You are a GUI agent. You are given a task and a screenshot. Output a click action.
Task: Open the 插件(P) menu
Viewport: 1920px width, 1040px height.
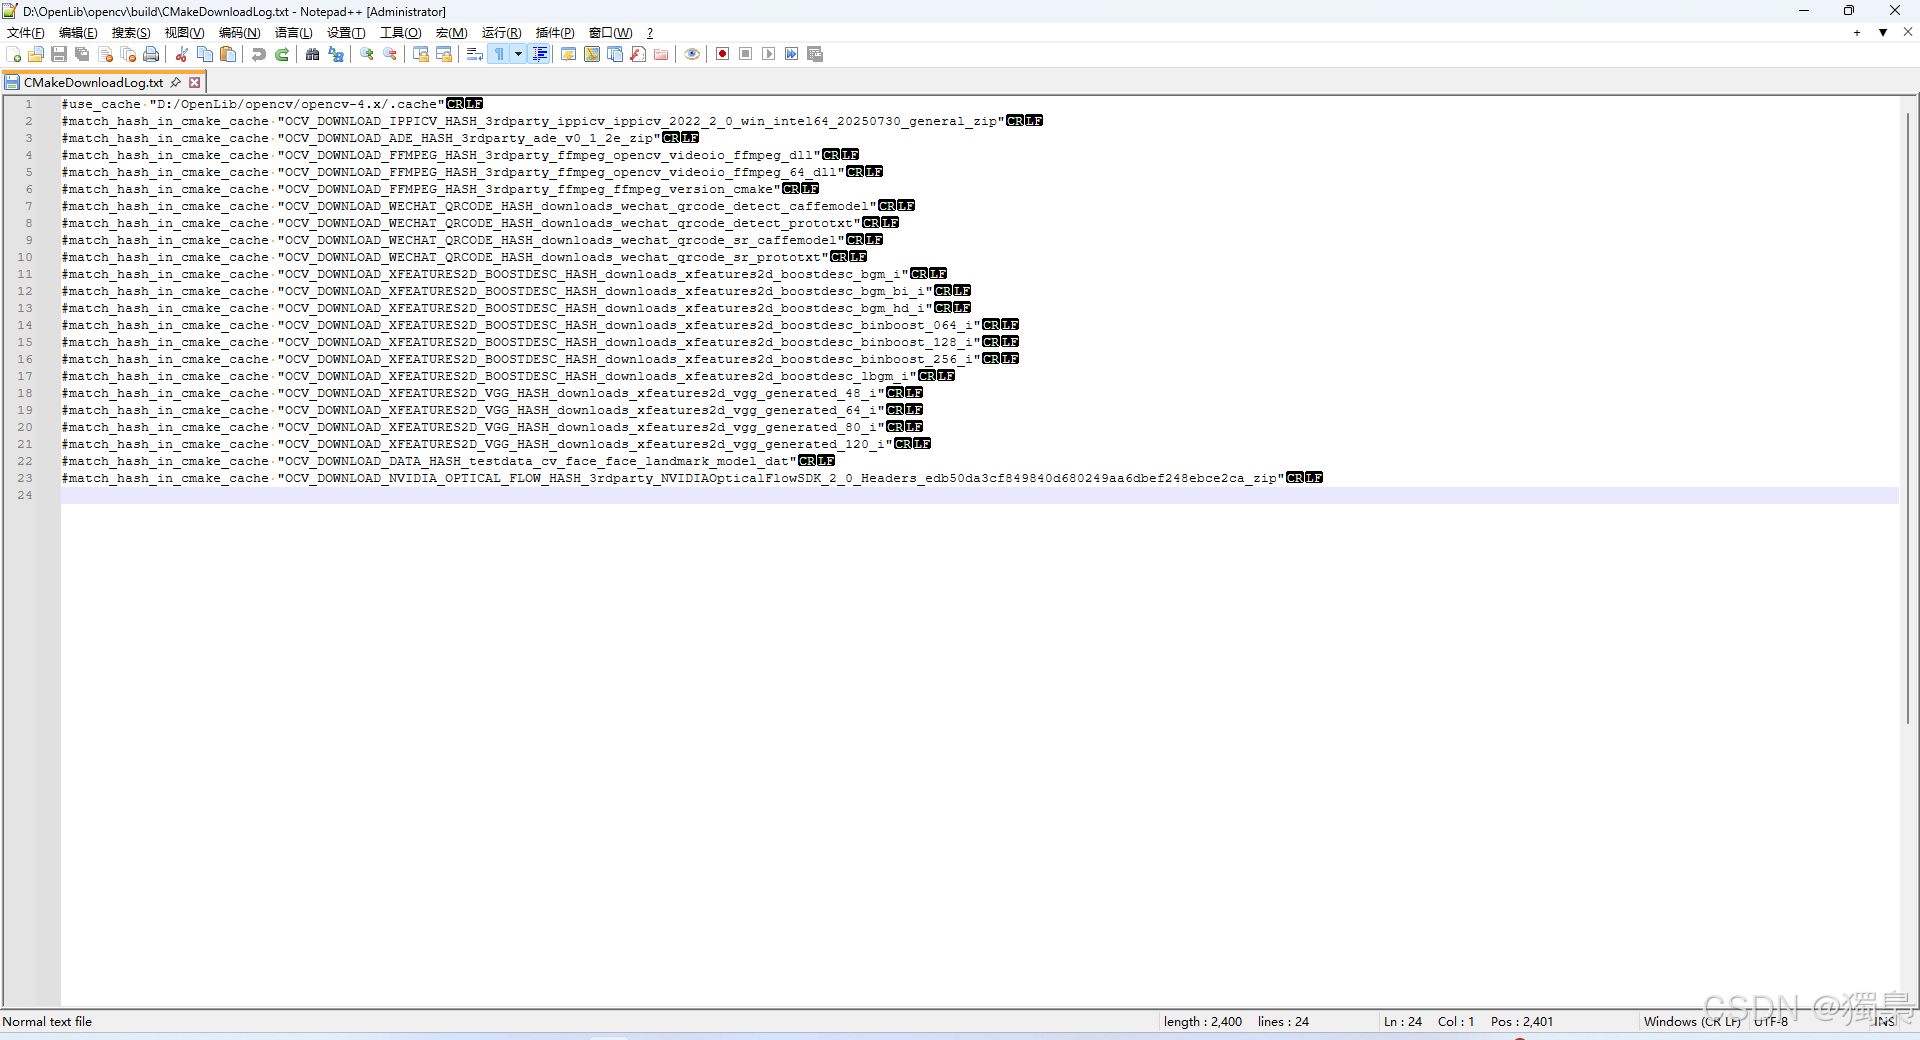pos(555,33)
